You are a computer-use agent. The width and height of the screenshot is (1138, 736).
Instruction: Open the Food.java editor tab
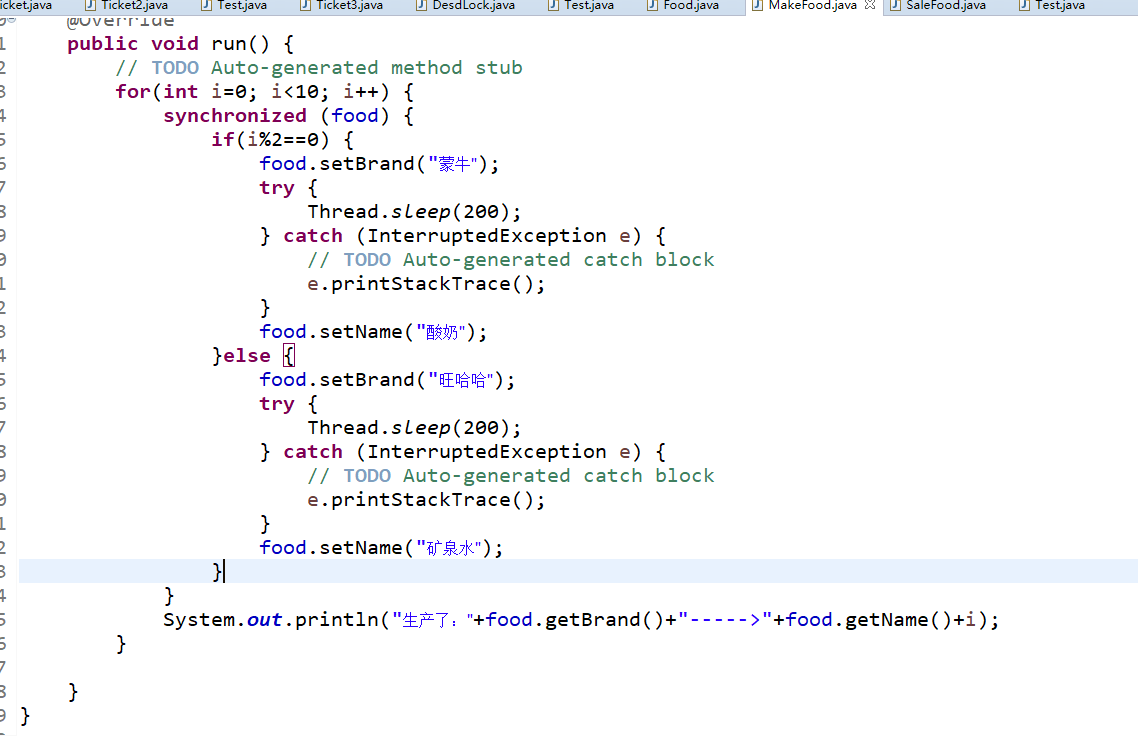683,5
